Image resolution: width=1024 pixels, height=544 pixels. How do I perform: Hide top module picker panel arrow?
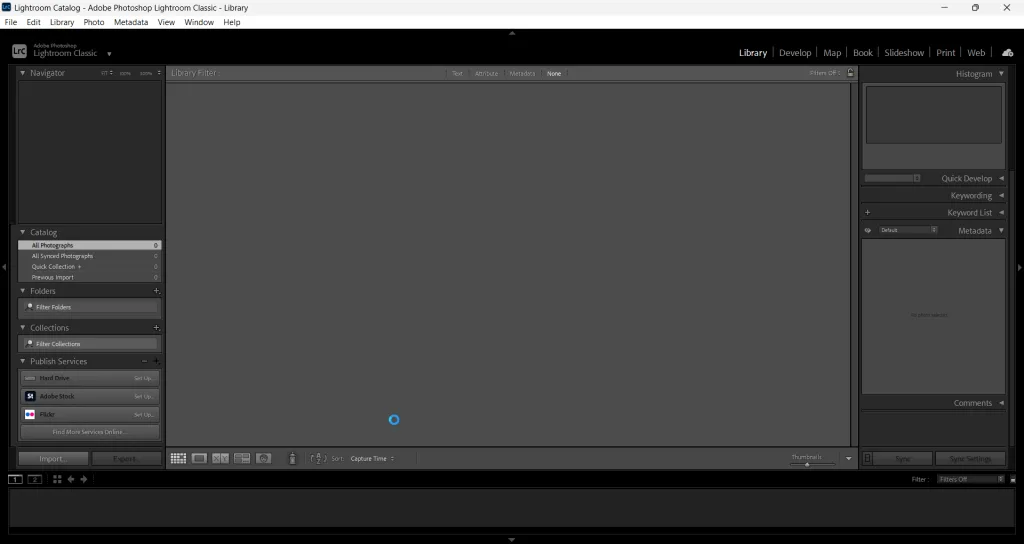(512, 33)
